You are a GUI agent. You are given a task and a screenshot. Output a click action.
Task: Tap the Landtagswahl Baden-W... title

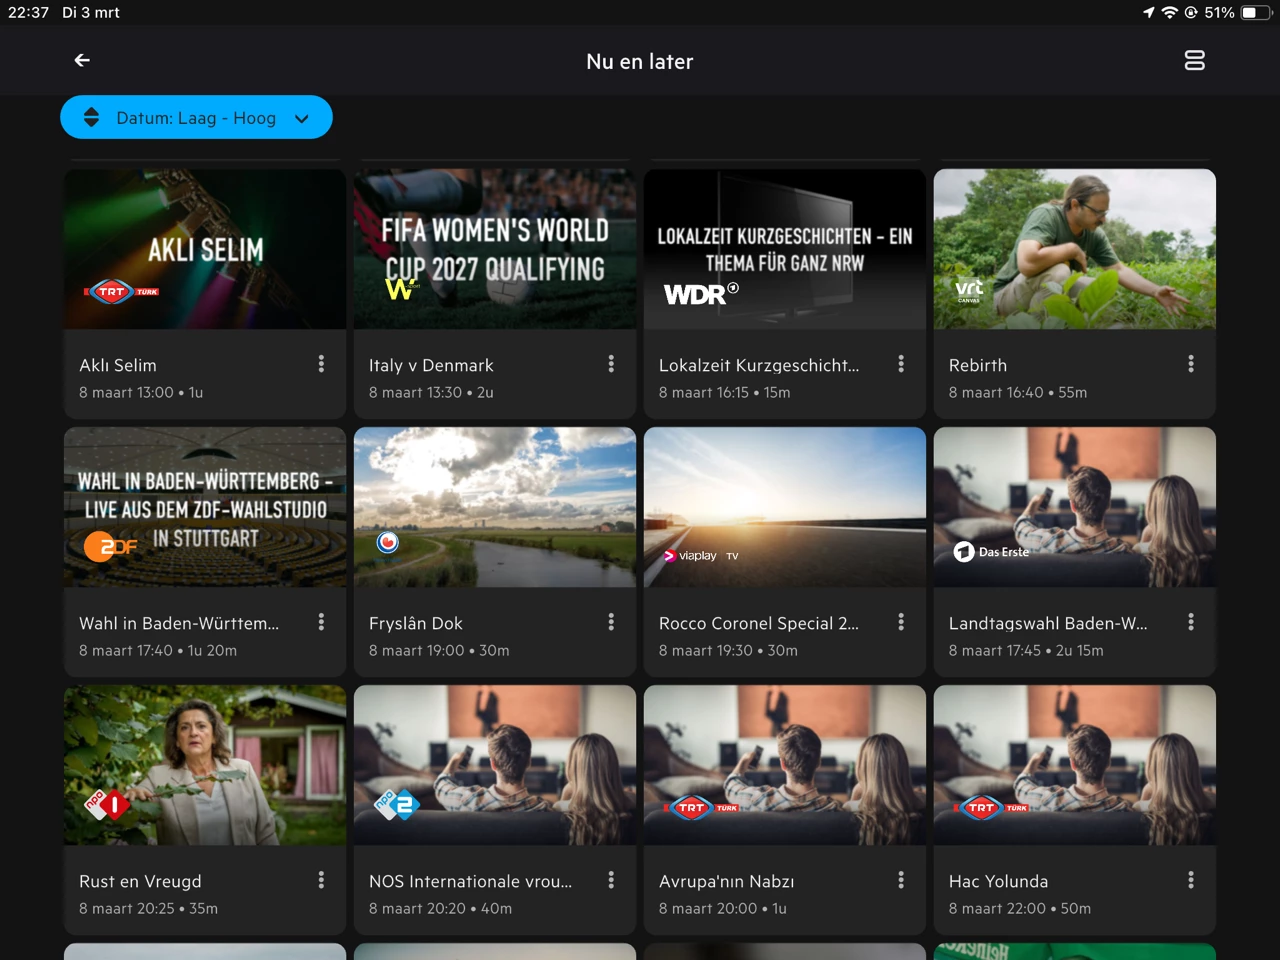point(1047,623)
